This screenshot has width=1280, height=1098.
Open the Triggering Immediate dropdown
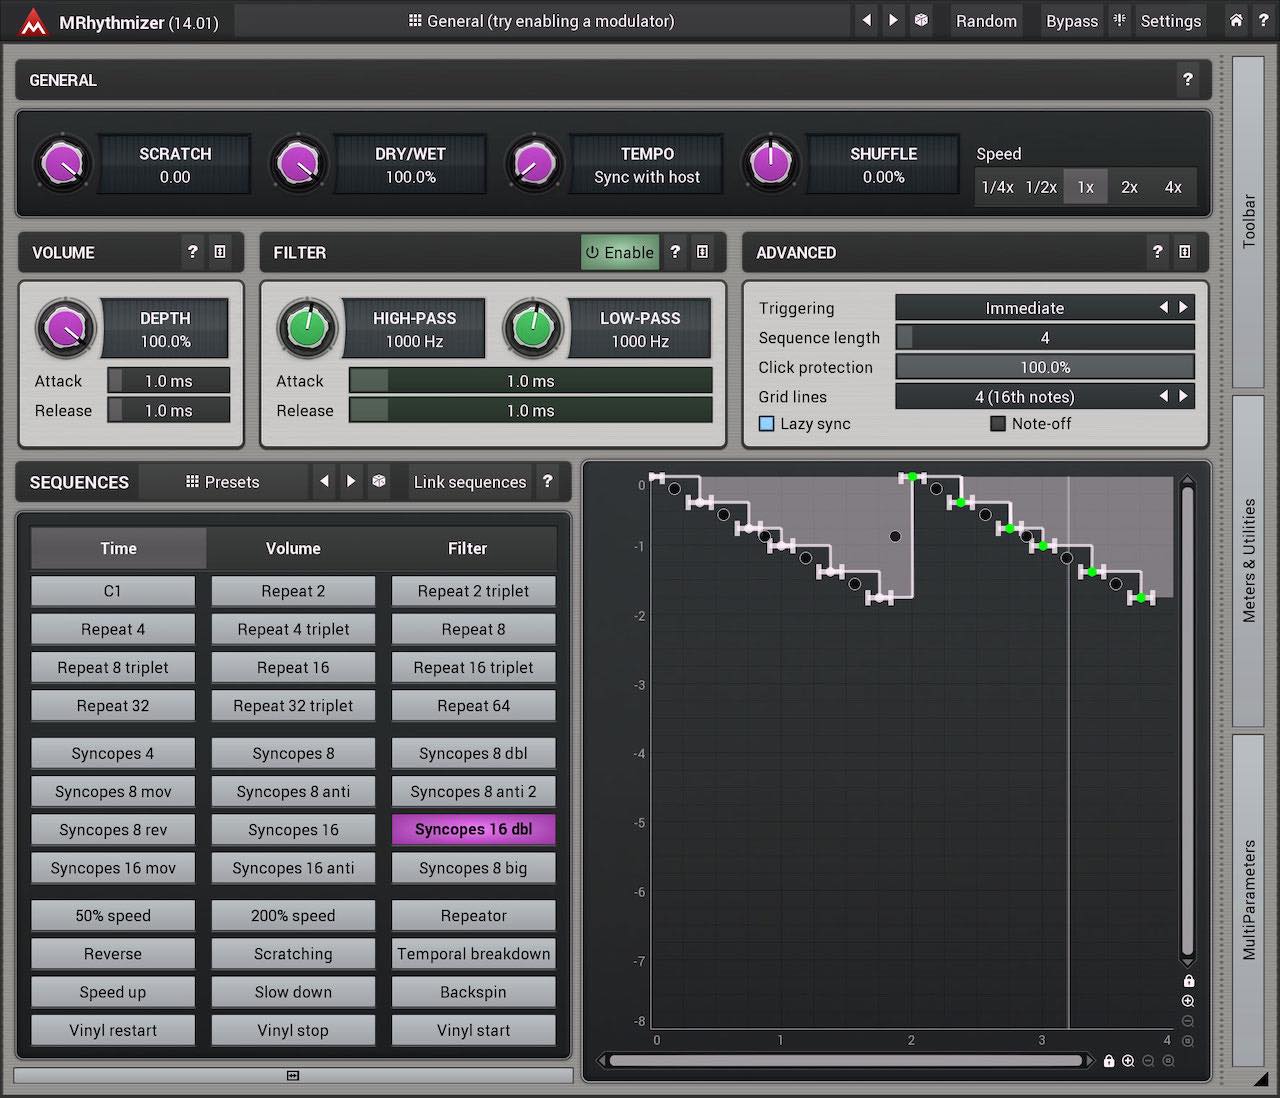click(x=1025, y=308)
